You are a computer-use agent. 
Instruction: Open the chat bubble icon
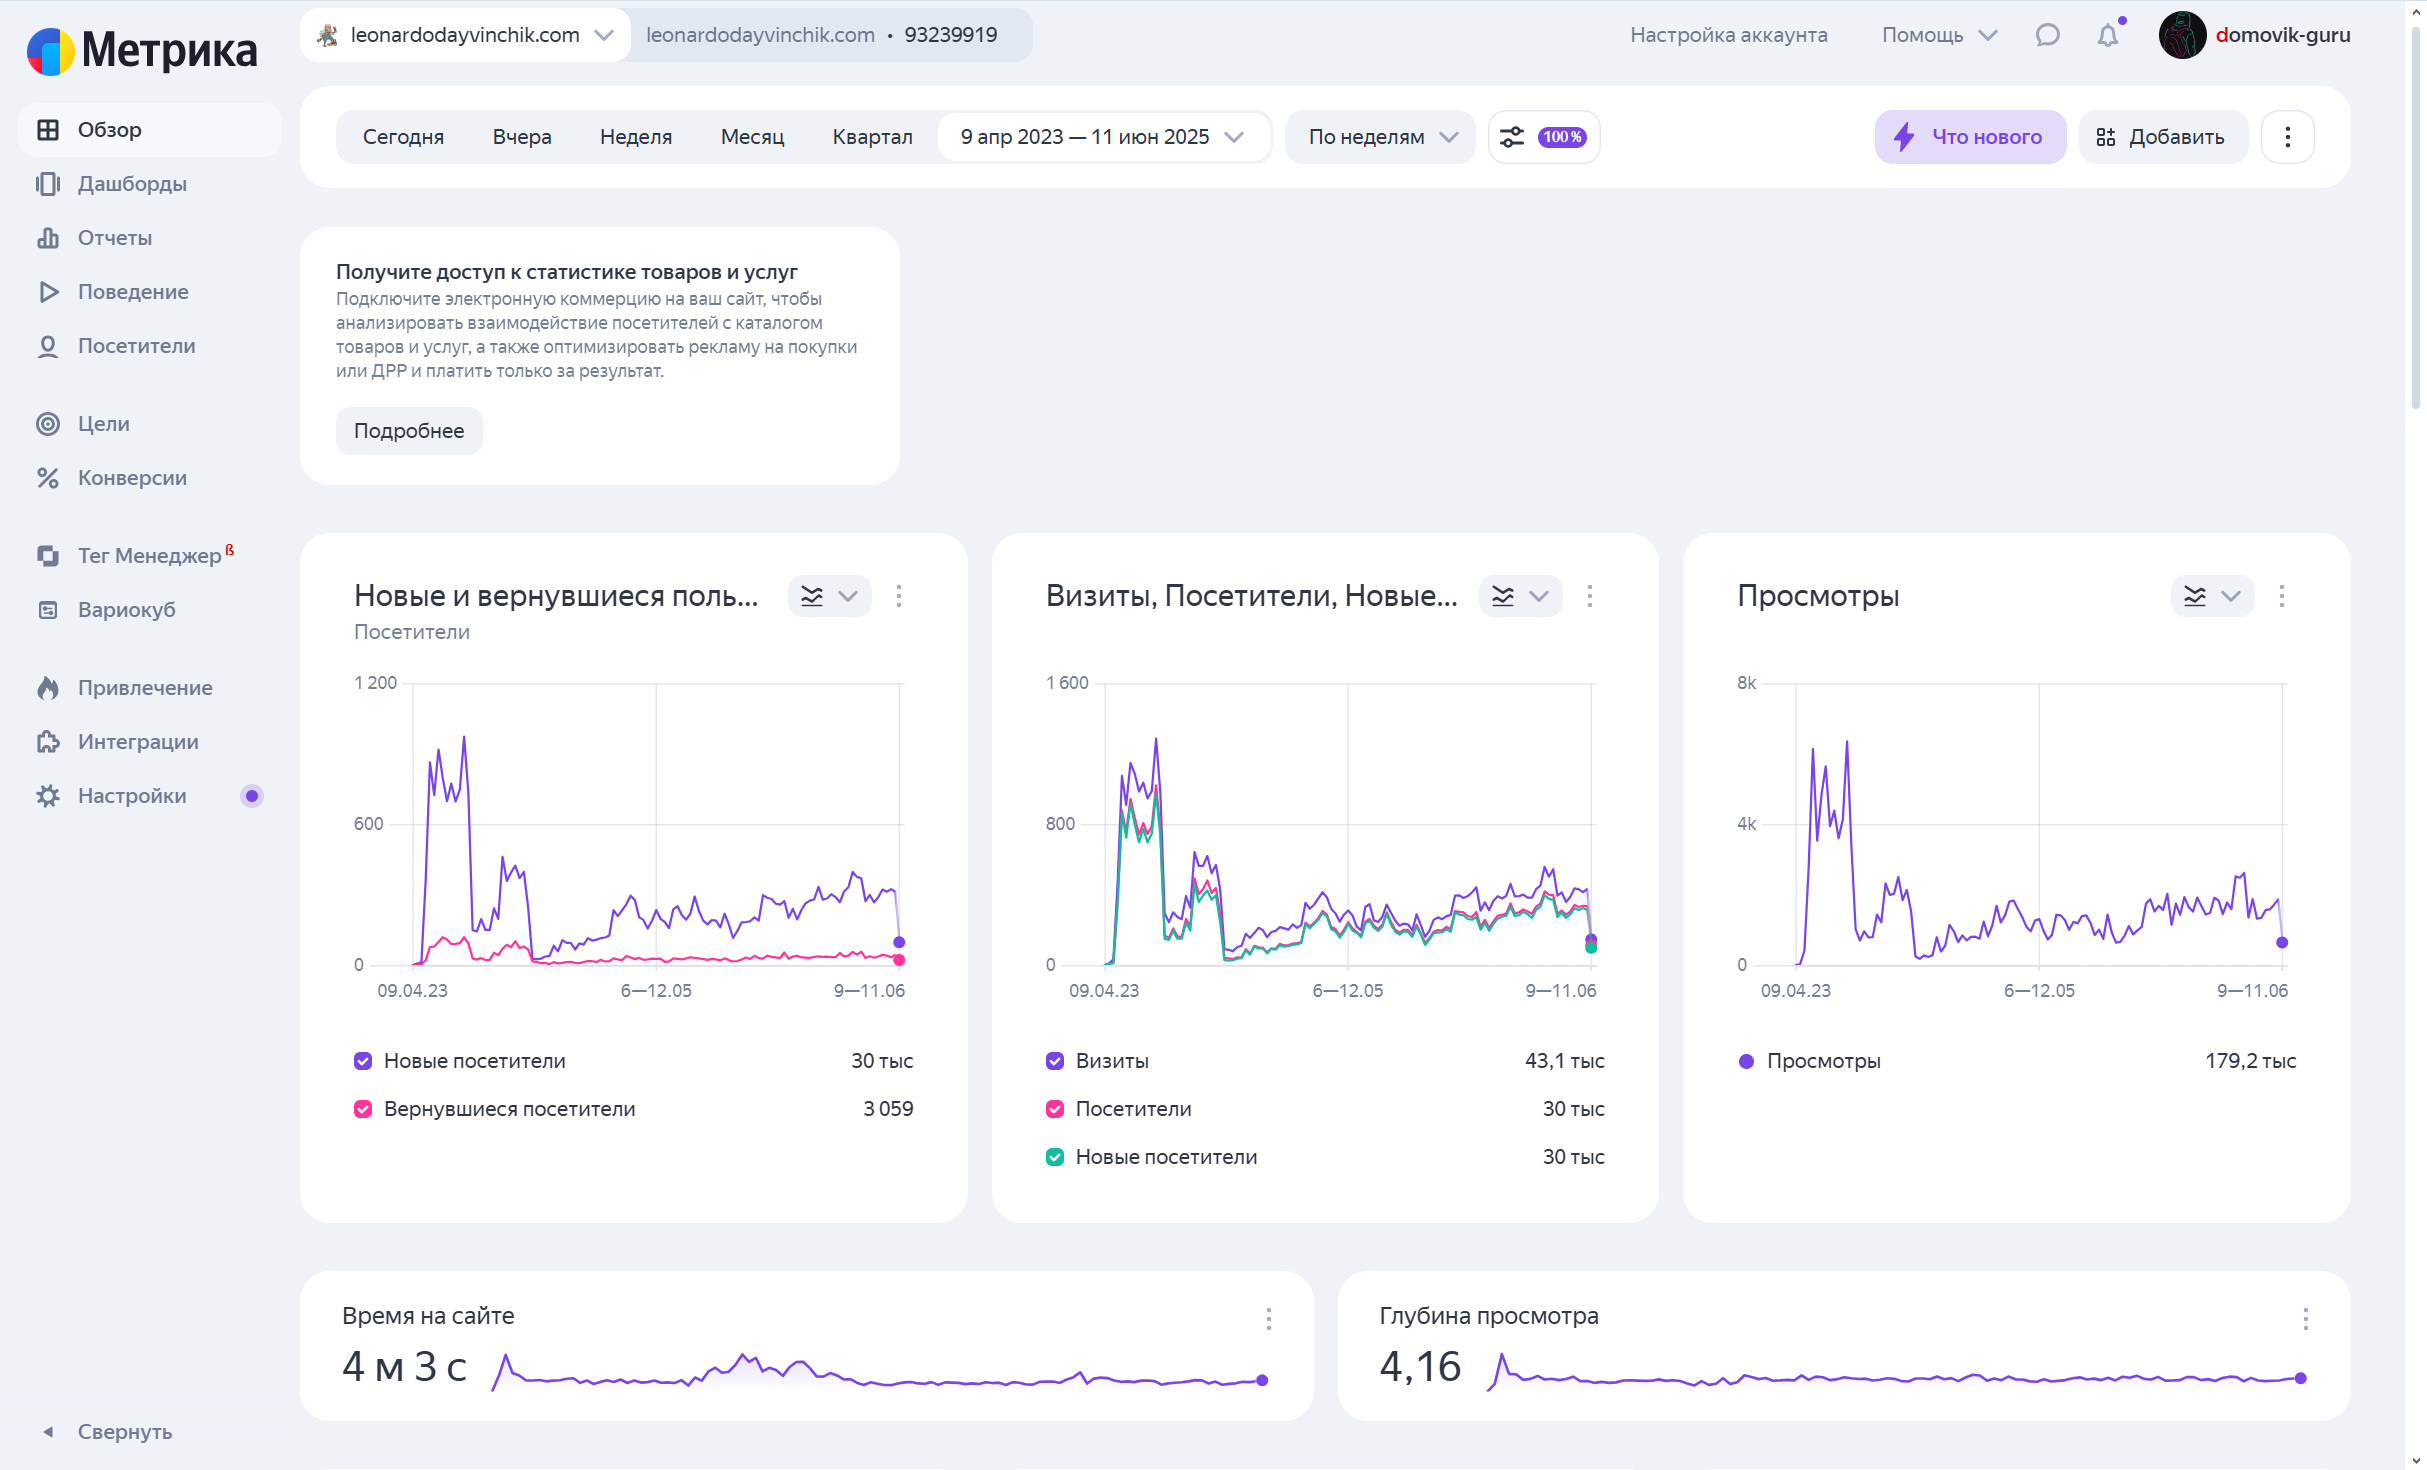pyautogui.click(x=2047, y=36)
